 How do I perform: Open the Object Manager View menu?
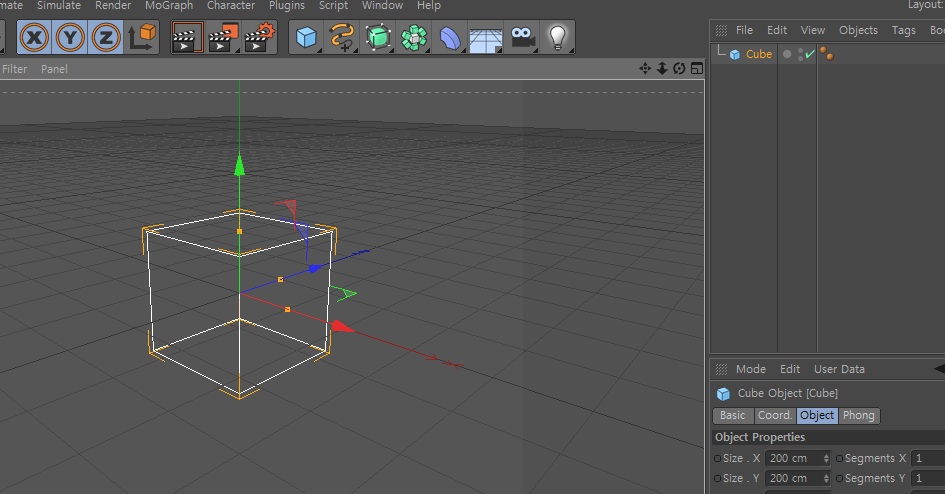(812, 30)
